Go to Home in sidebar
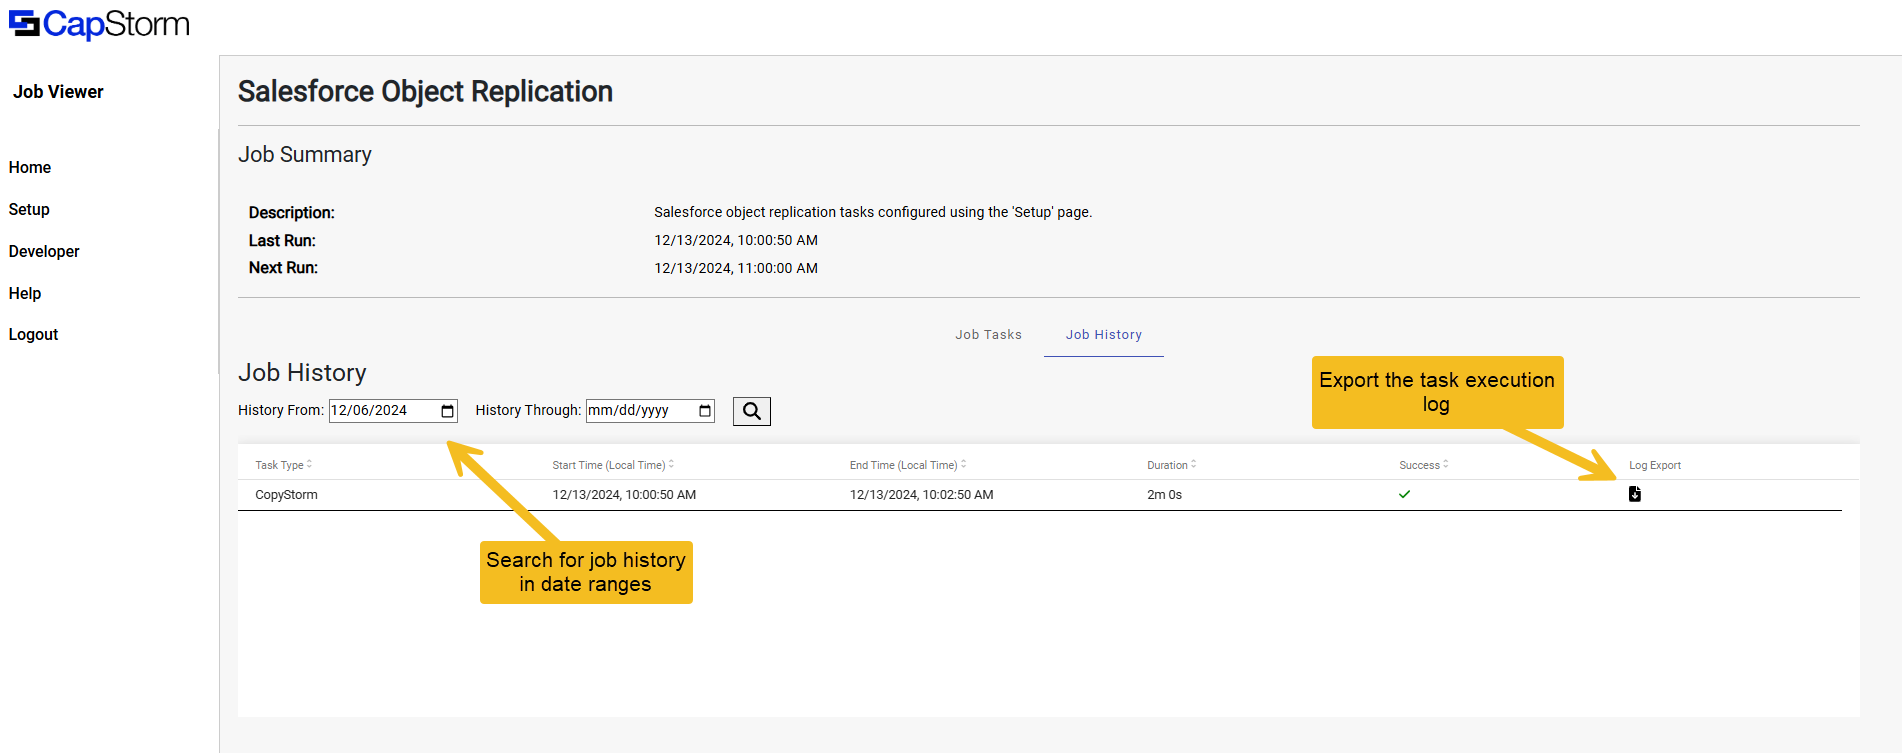 pos(30,168)
